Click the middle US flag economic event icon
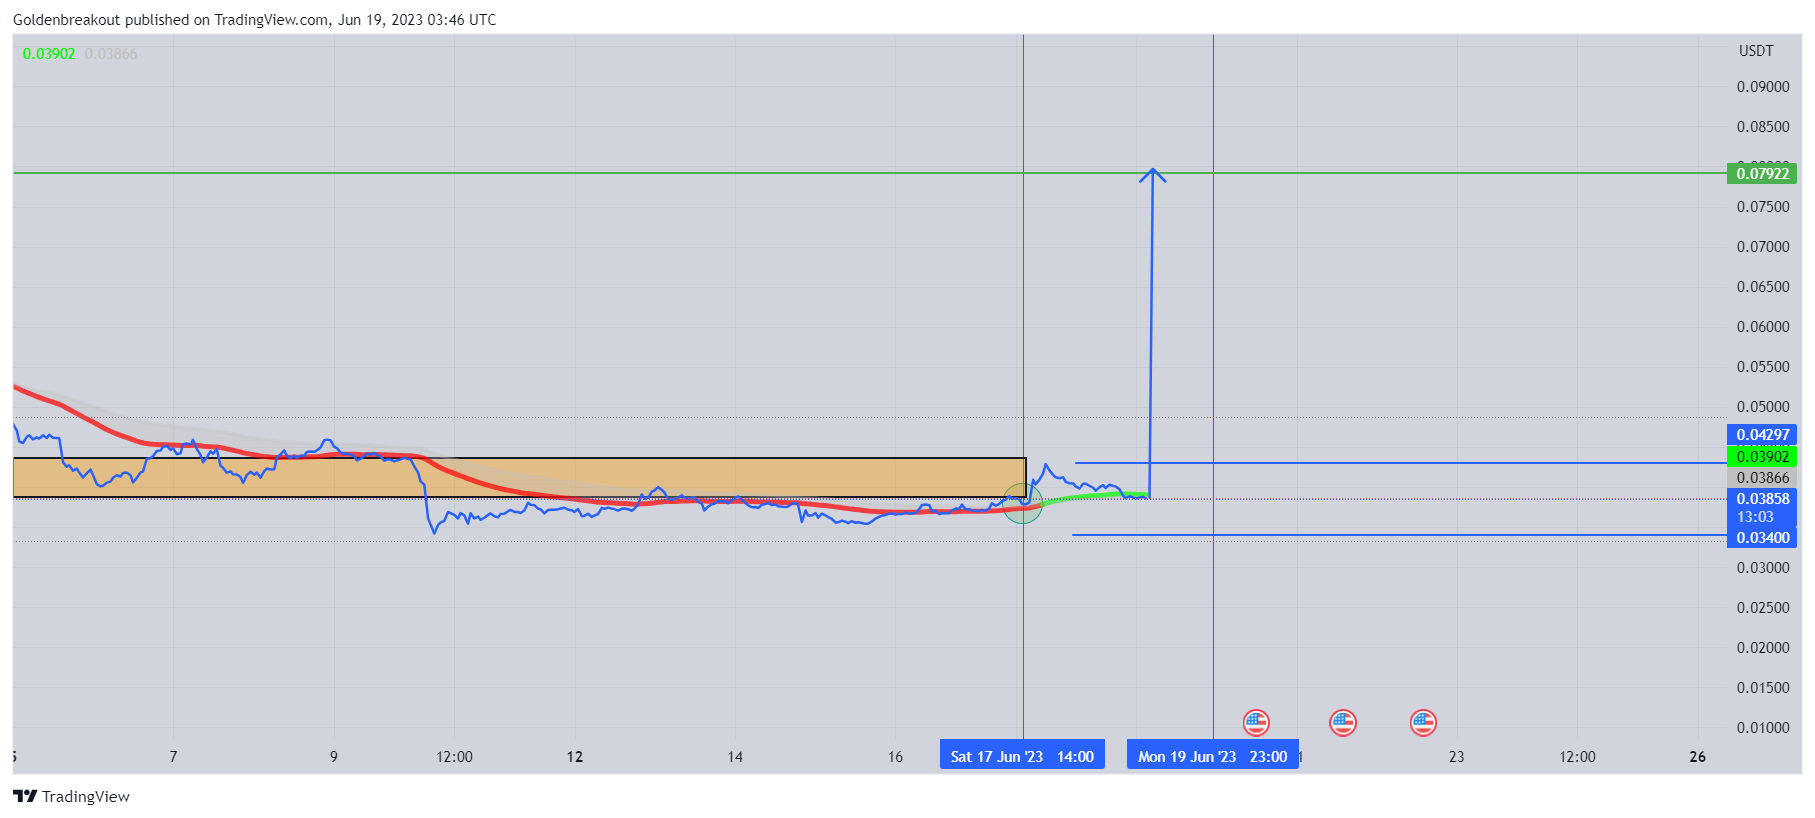Screen dimensions: 1815x818 coord(1343,722)
